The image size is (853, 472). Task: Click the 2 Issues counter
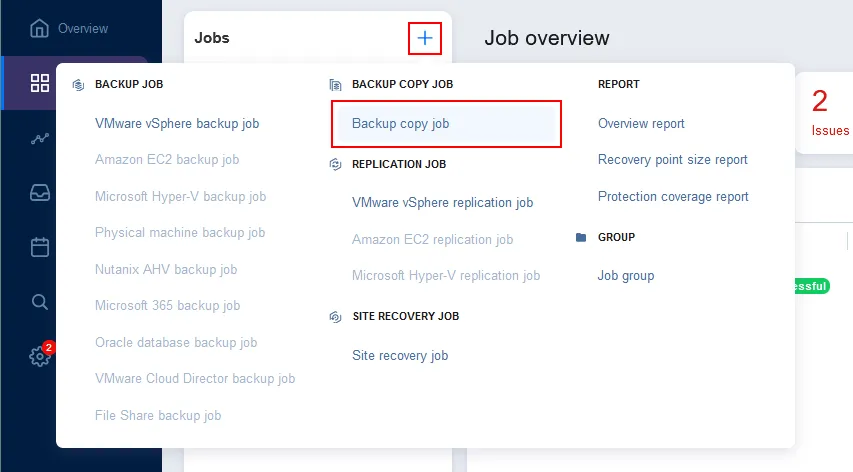[x=827, y=112]
